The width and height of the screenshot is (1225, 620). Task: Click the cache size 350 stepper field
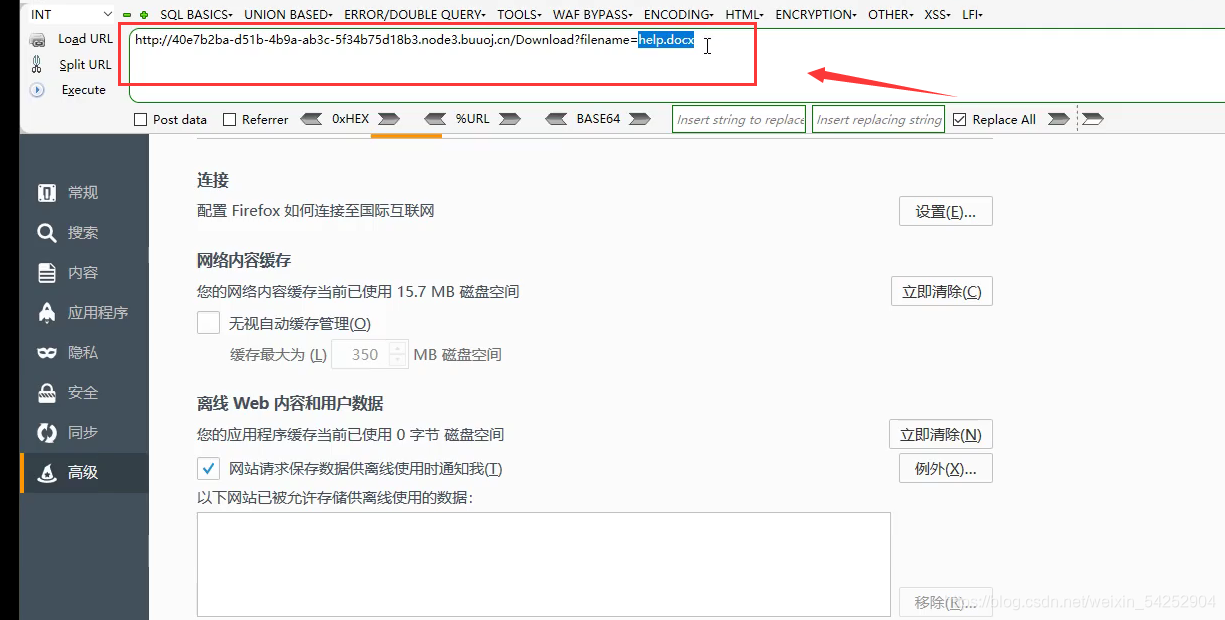[x=370, y=354]
